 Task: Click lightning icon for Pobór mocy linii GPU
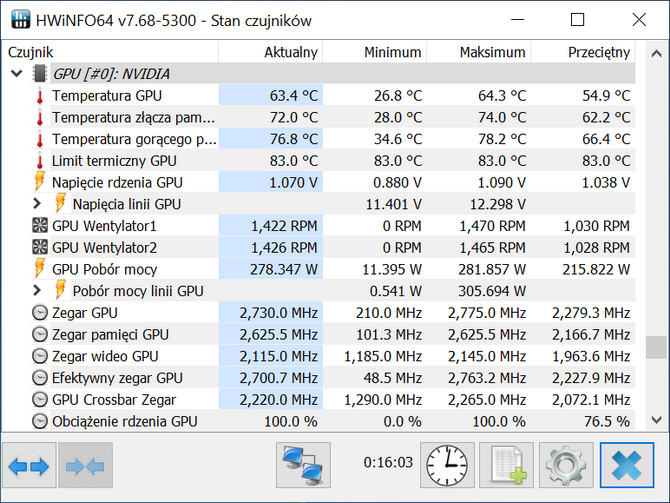pos(61,290)
